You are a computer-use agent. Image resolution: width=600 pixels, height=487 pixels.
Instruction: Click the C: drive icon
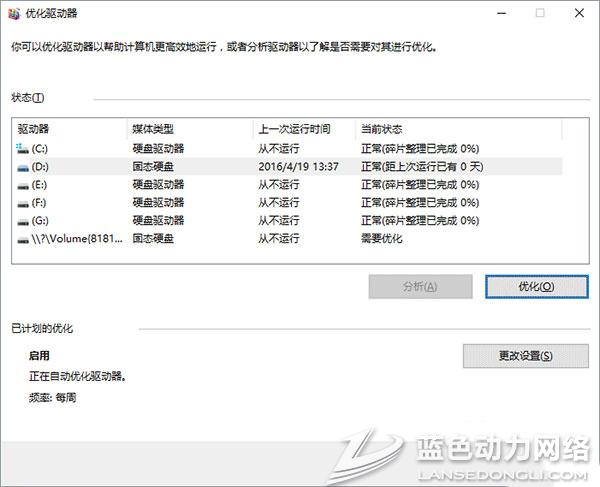coord(23,148)
